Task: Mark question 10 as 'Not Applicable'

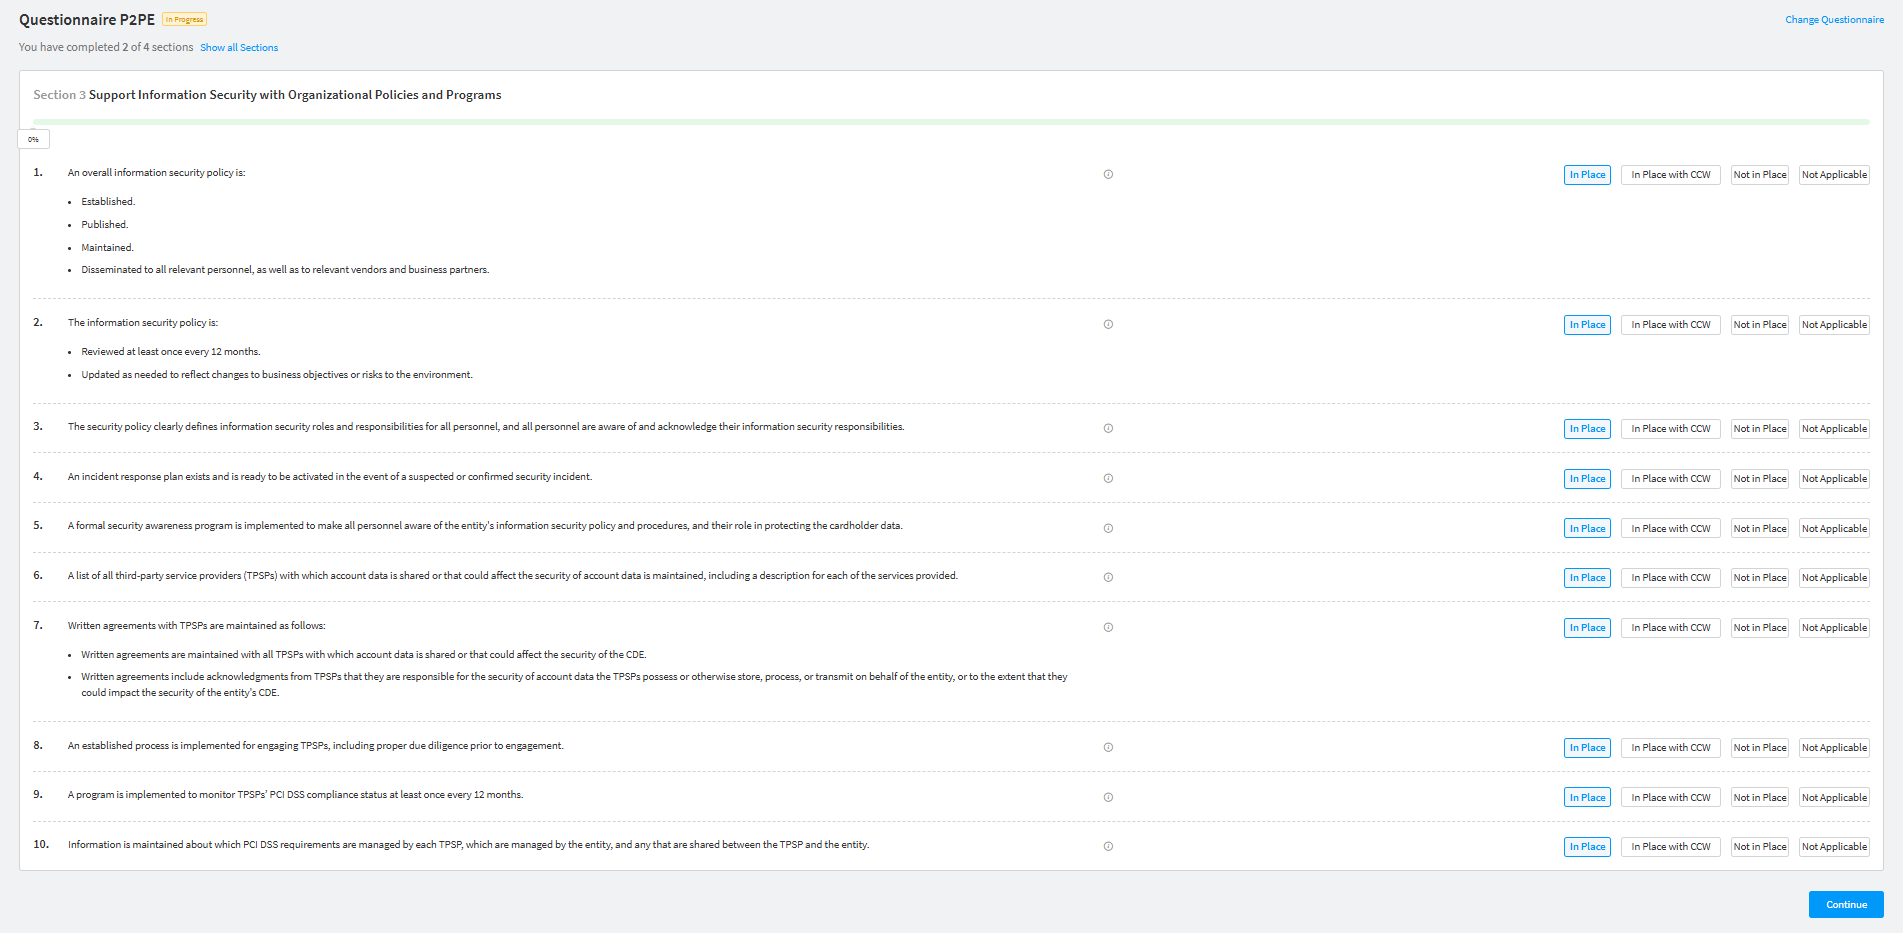Action: (x=1834, y=847)
